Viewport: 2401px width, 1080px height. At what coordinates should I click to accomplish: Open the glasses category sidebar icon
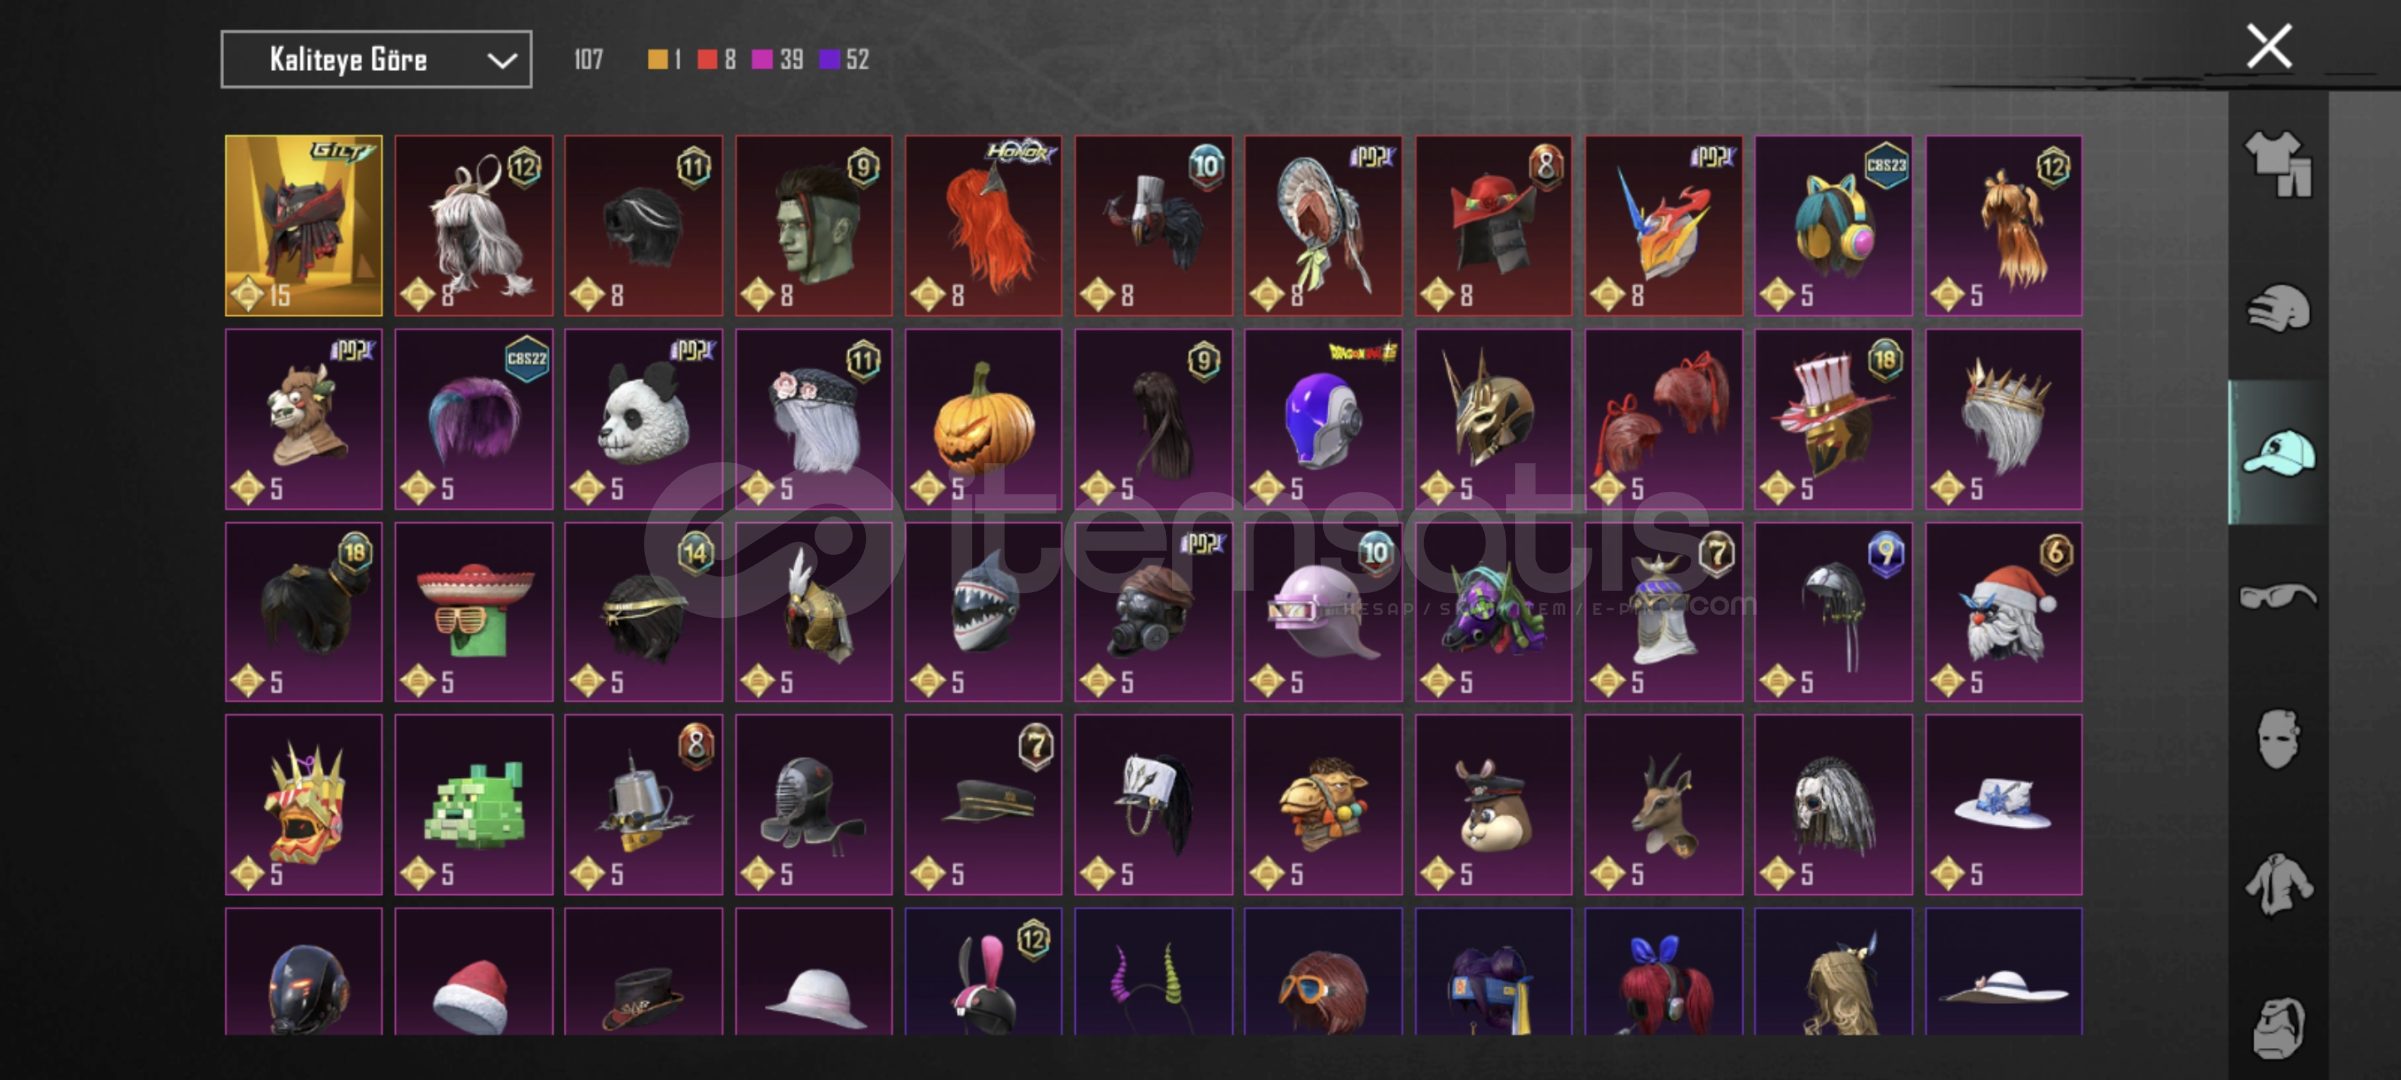[x=2278, y=597]
